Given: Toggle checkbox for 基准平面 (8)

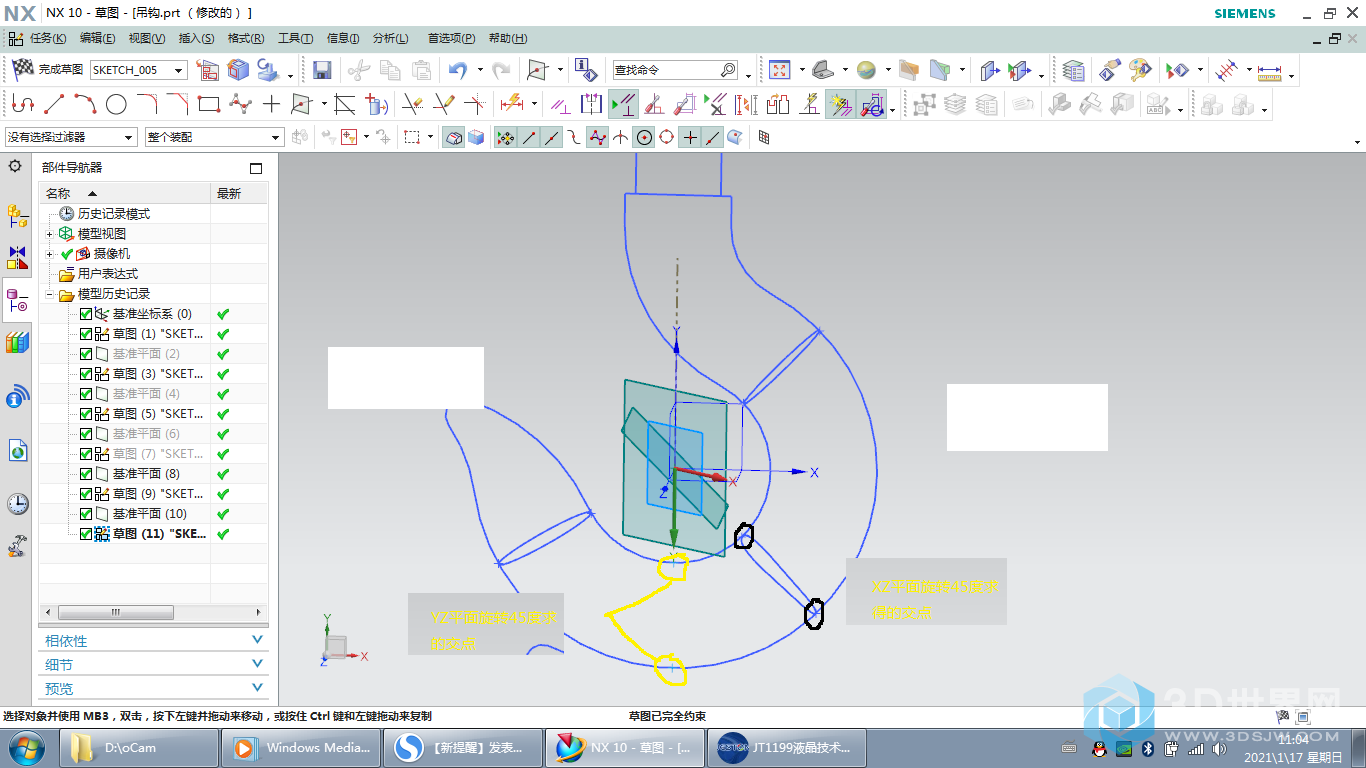Looking at the screenshot, I should [x=86, y=474].
